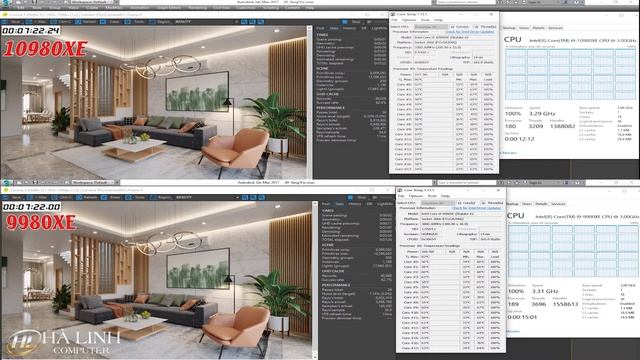
Task: Switch to Stats tab in 10980XE frame buffer
Action: [334, 28]
